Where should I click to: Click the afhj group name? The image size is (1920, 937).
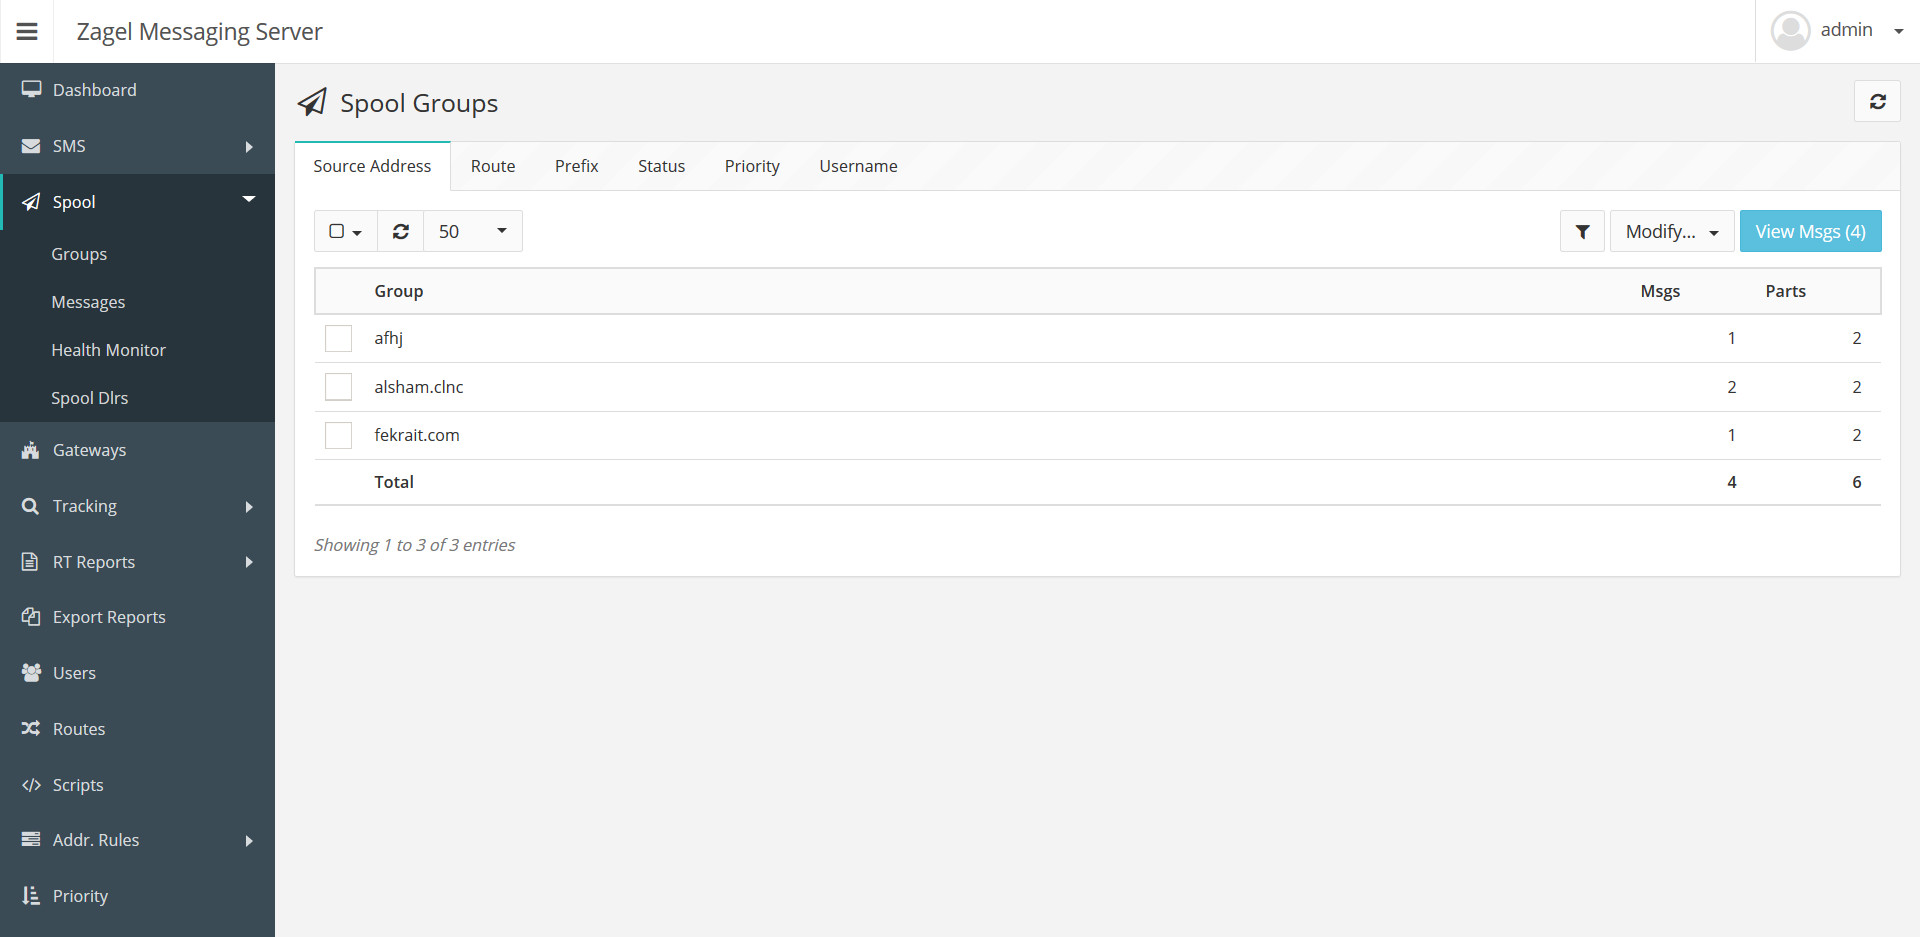pyautogui.click(x=388, y=338)
